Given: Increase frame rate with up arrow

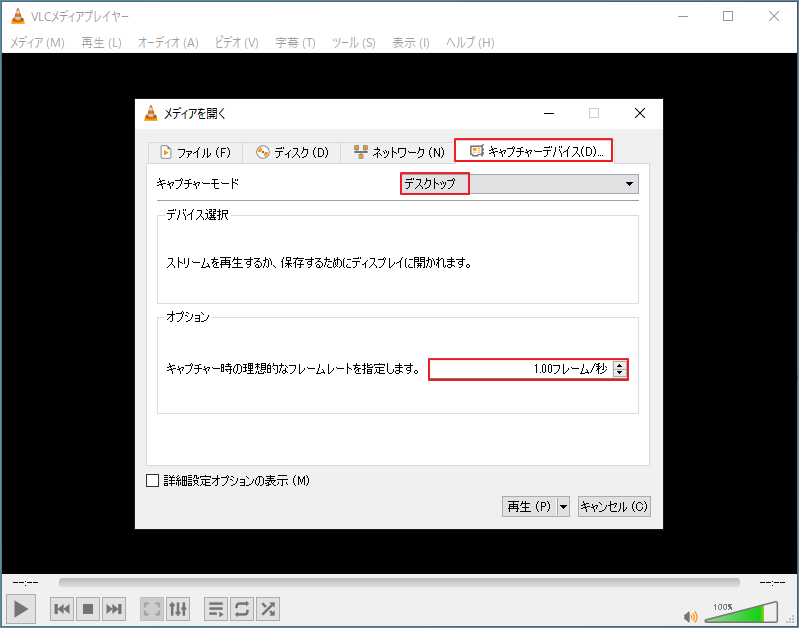Looking at the screenshot, I should click(620, 365).
